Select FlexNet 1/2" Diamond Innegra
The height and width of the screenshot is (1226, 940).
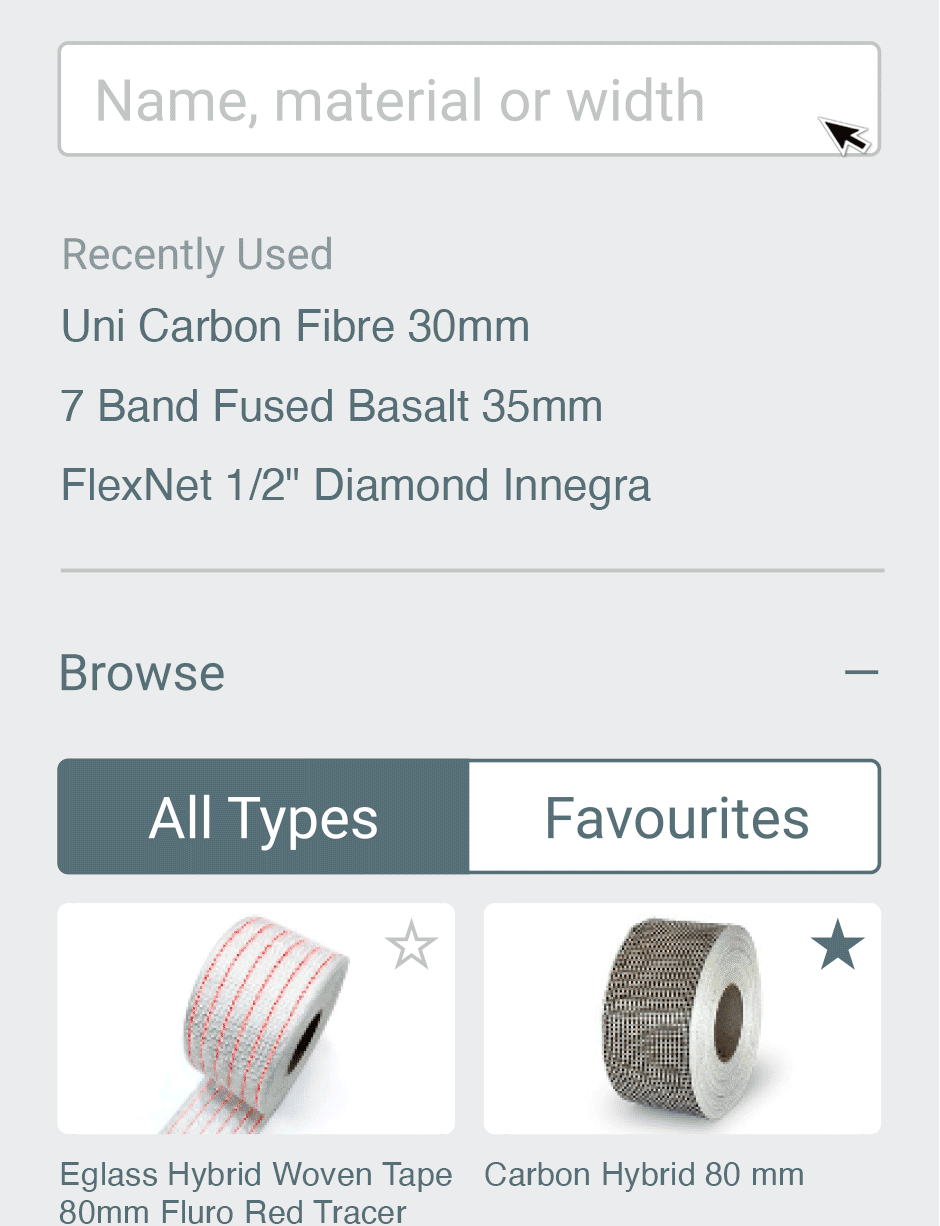coord(355,486)
